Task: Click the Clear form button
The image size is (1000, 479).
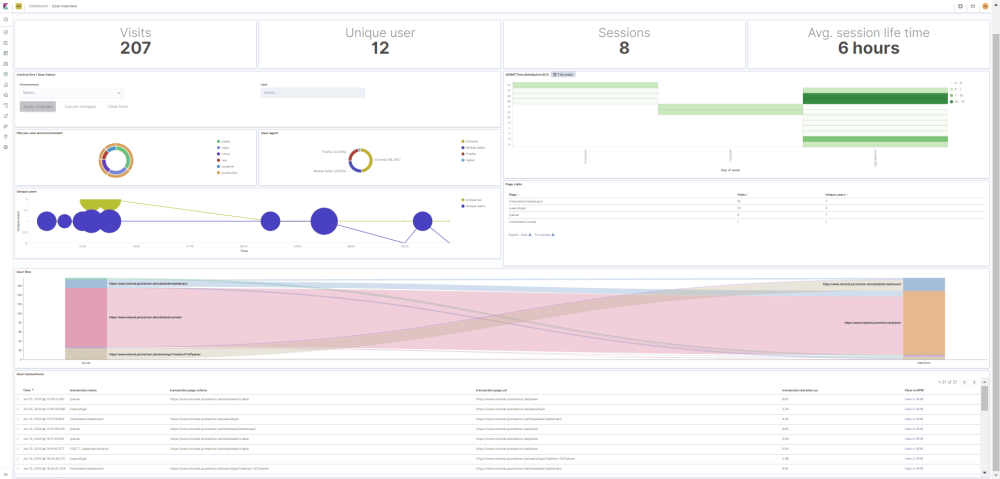Action: pos(117,105)
